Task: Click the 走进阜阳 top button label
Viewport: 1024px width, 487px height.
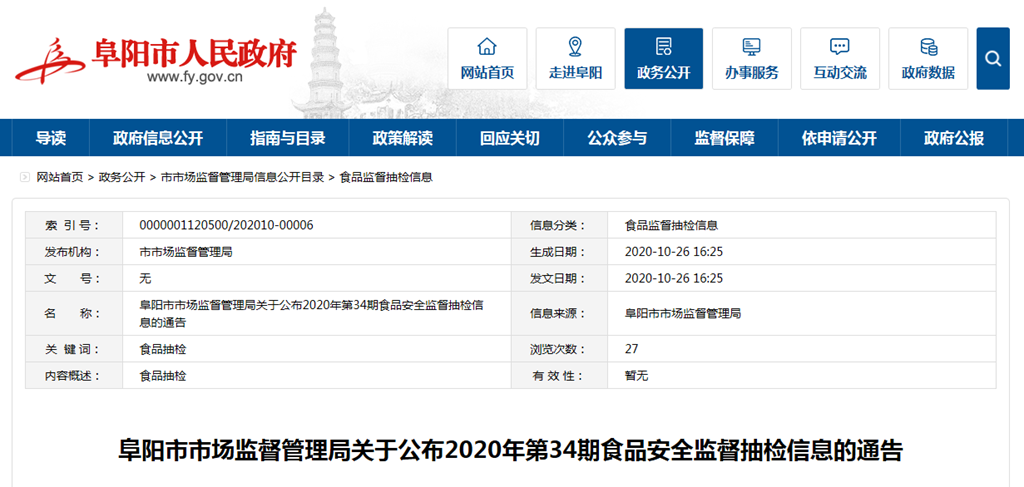Action: [575, 73]
